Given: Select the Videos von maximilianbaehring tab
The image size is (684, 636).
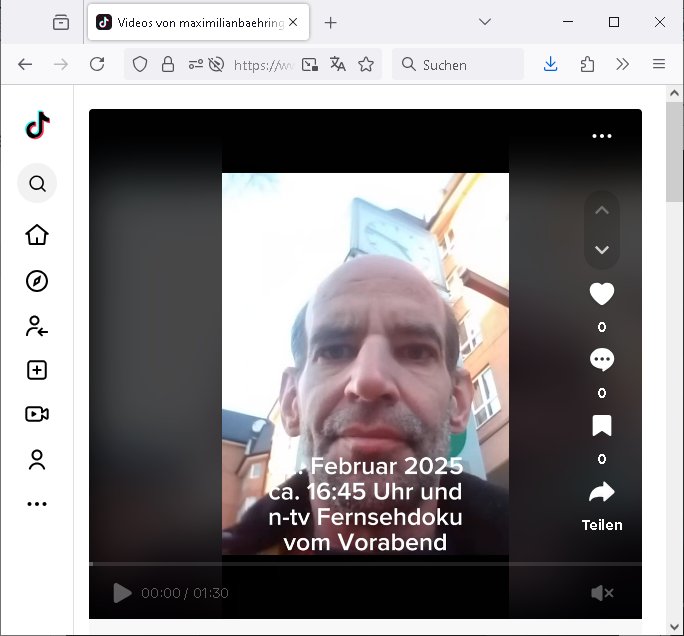Looking at the screenshot, I should (x=190, y=22).
